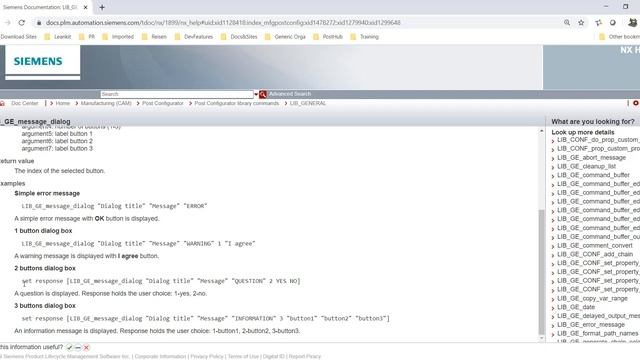The width and height of the screenshot is (640, 360).
Task: Open the PostHub bookmark folder
Action: [x=328, y=37]
